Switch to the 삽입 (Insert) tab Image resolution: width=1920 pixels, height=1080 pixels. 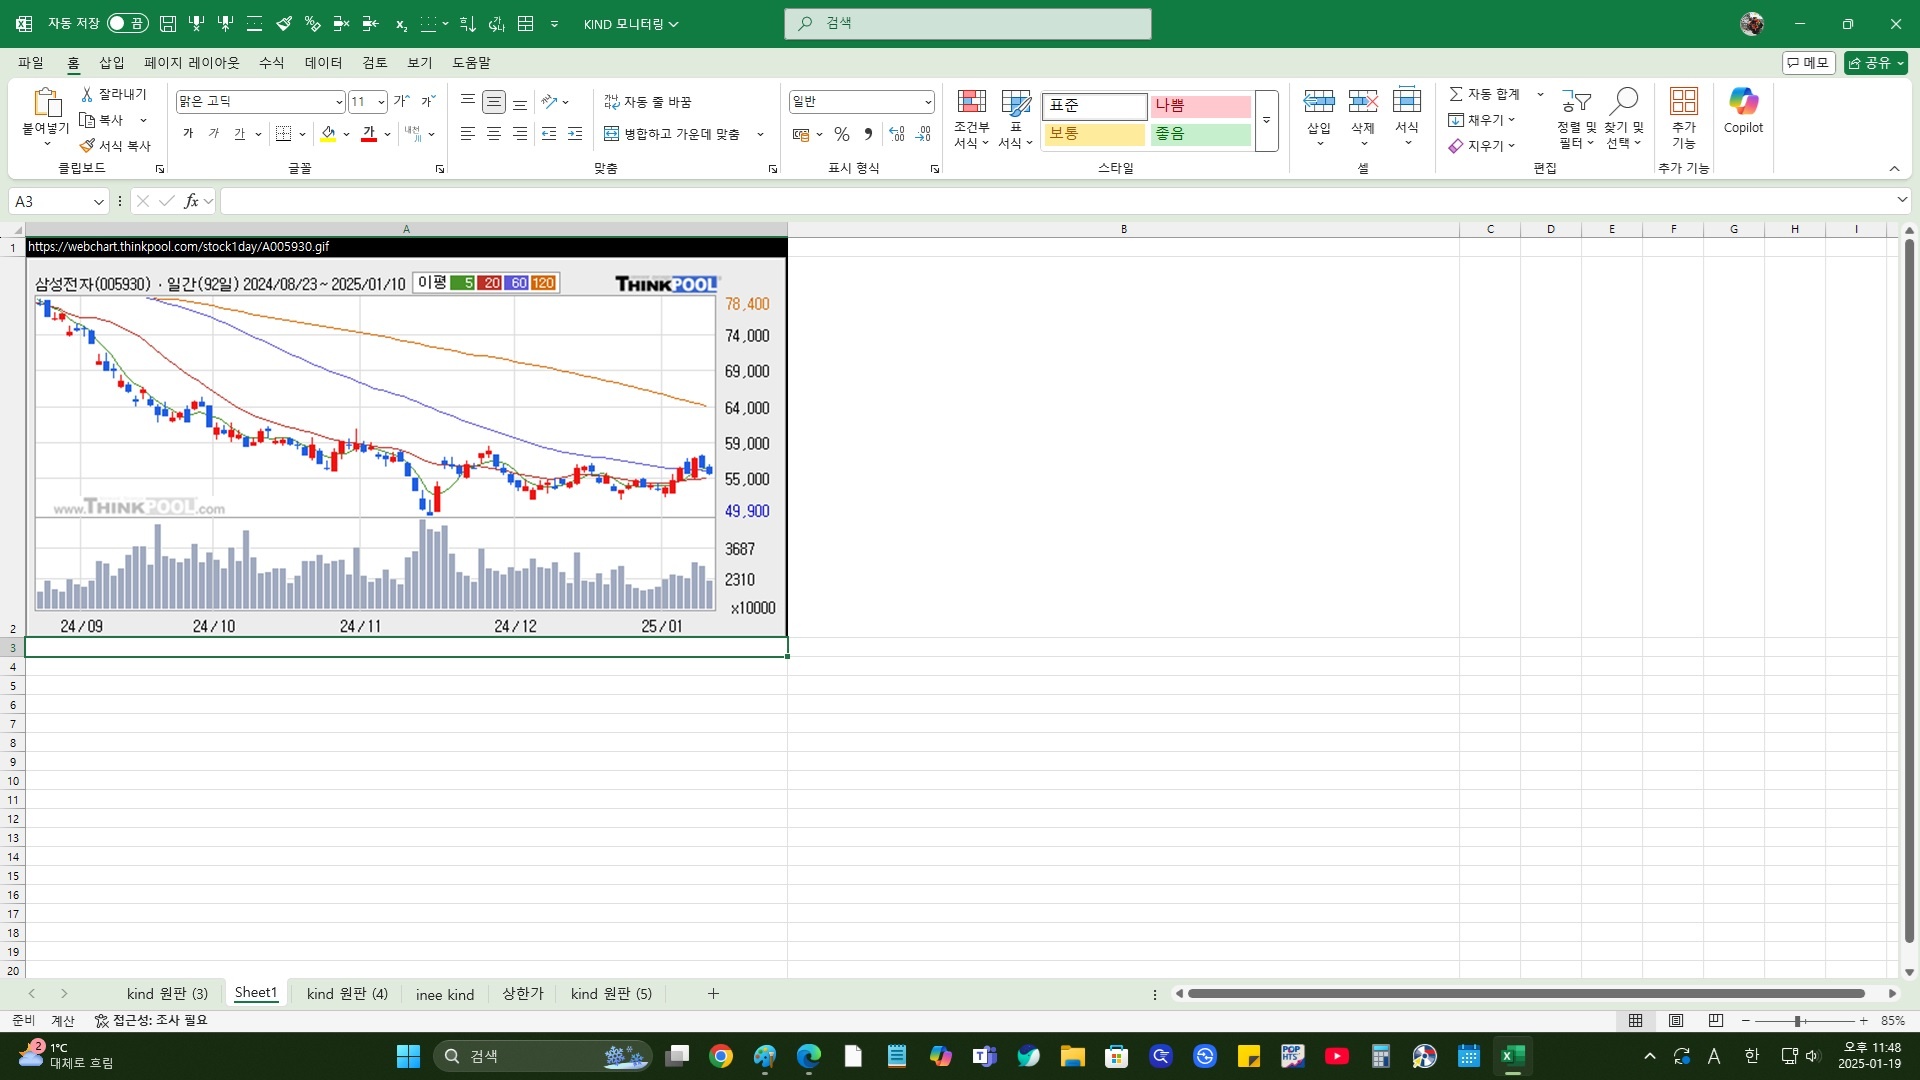pos(112,63)
